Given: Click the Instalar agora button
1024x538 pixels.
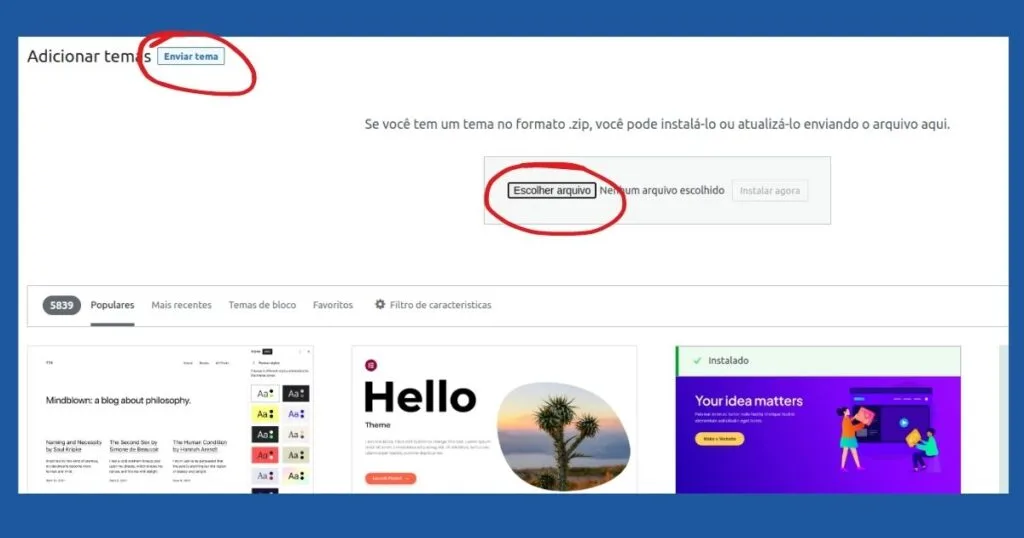Looking at the screenshot, I should pyautogui.click(x=769, y=191).
